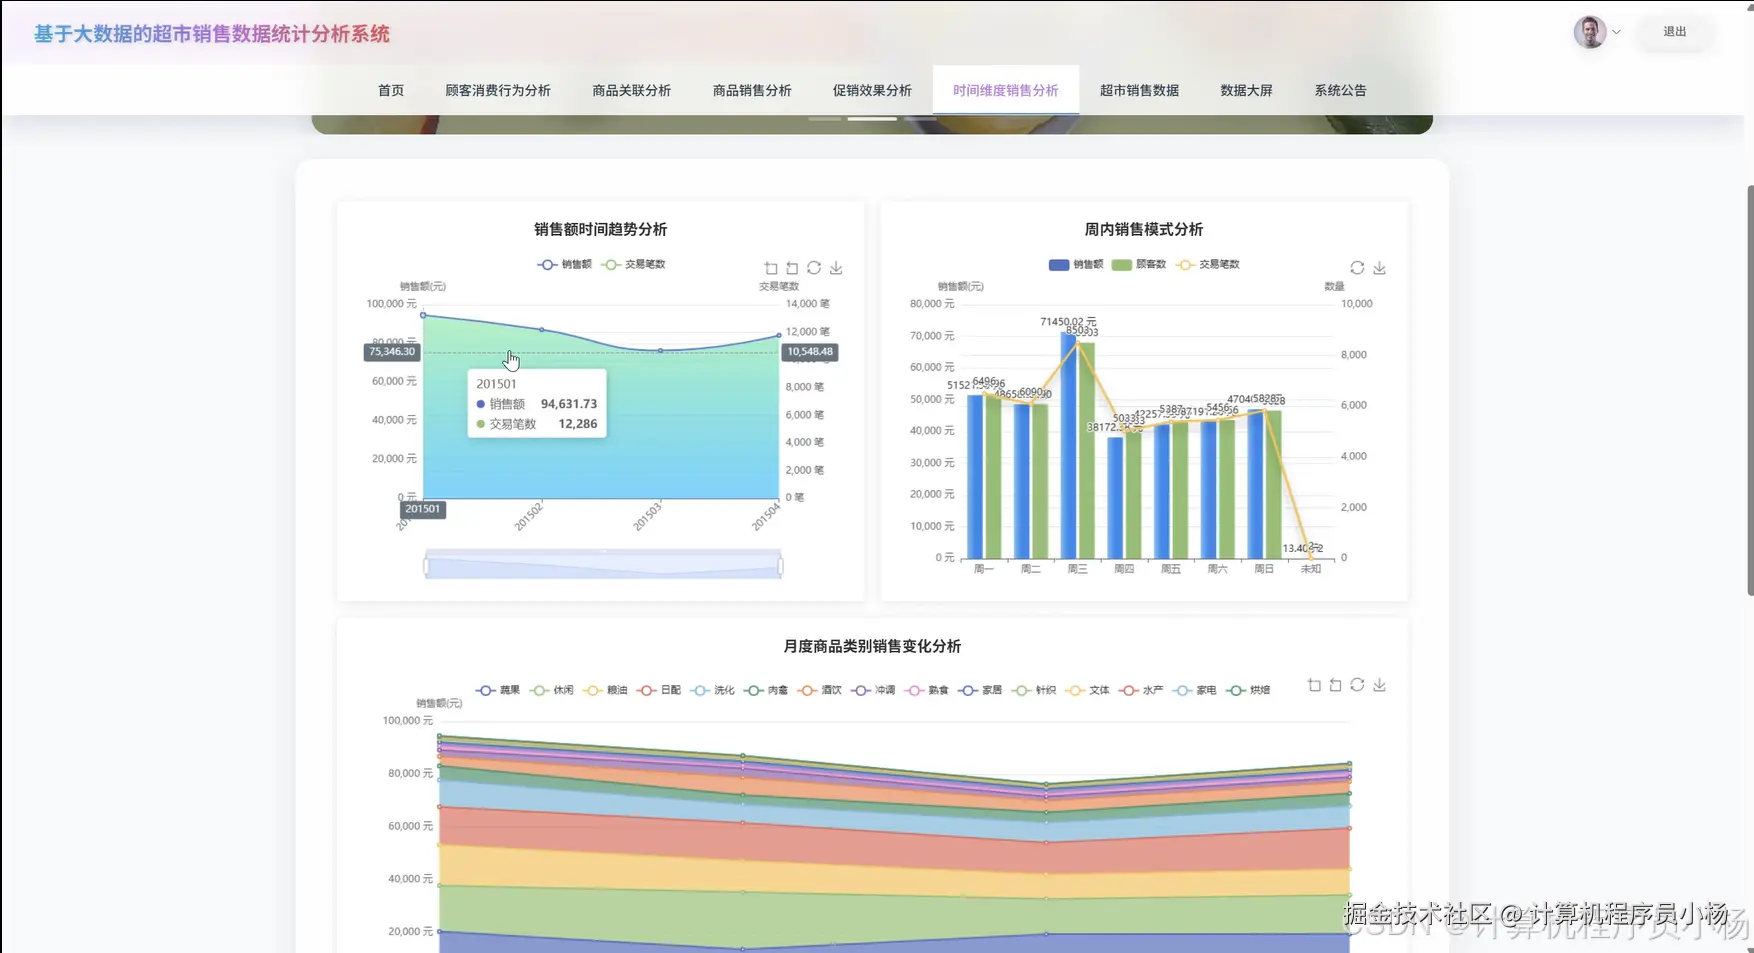1754x953 pixels.
Task: Toggle 水产 category legend item
Action: [x=1141, y=690]
